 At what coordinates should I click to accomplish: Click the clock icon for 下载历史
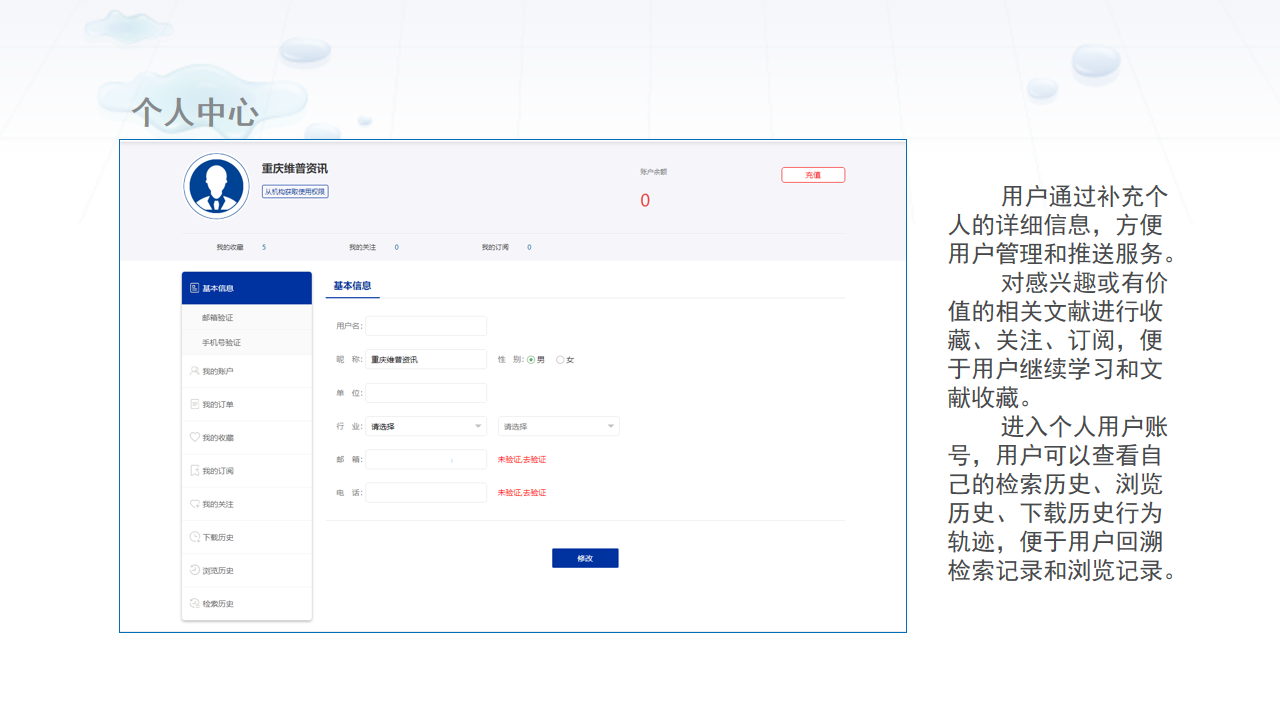(194, 537)
